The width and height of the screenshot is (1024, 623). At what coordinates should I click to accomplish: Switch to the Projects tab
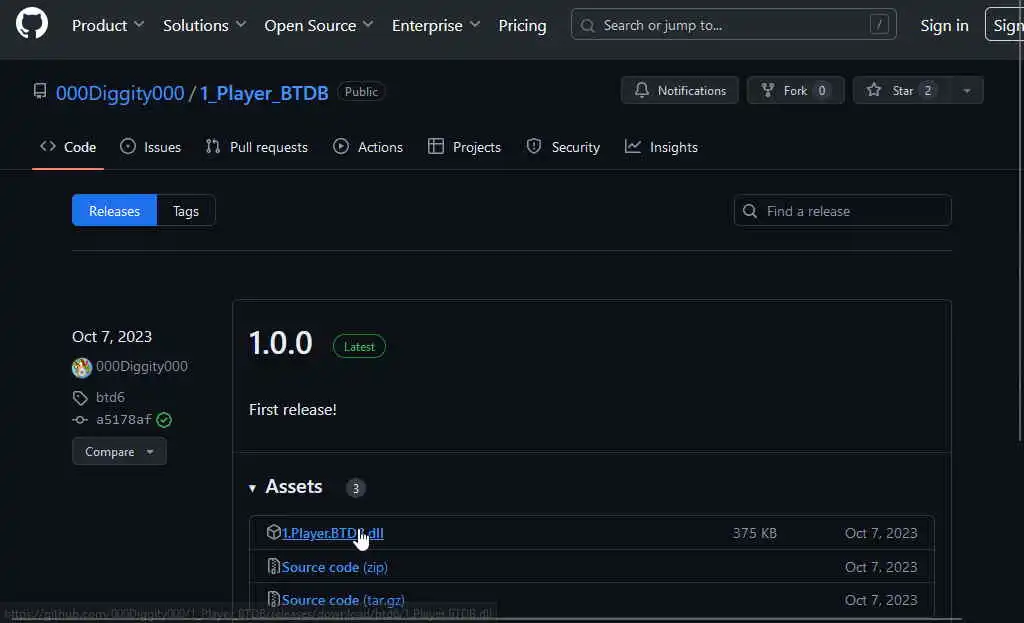pyautogui.click(x=464, y=147)
